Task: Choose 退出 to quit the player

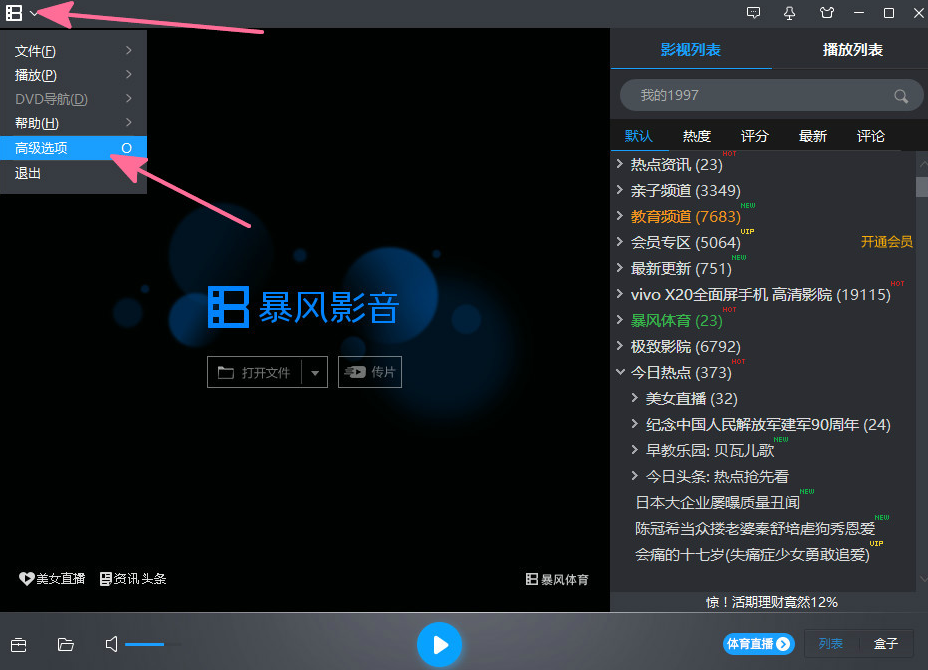Action: [x=73, y=173]
